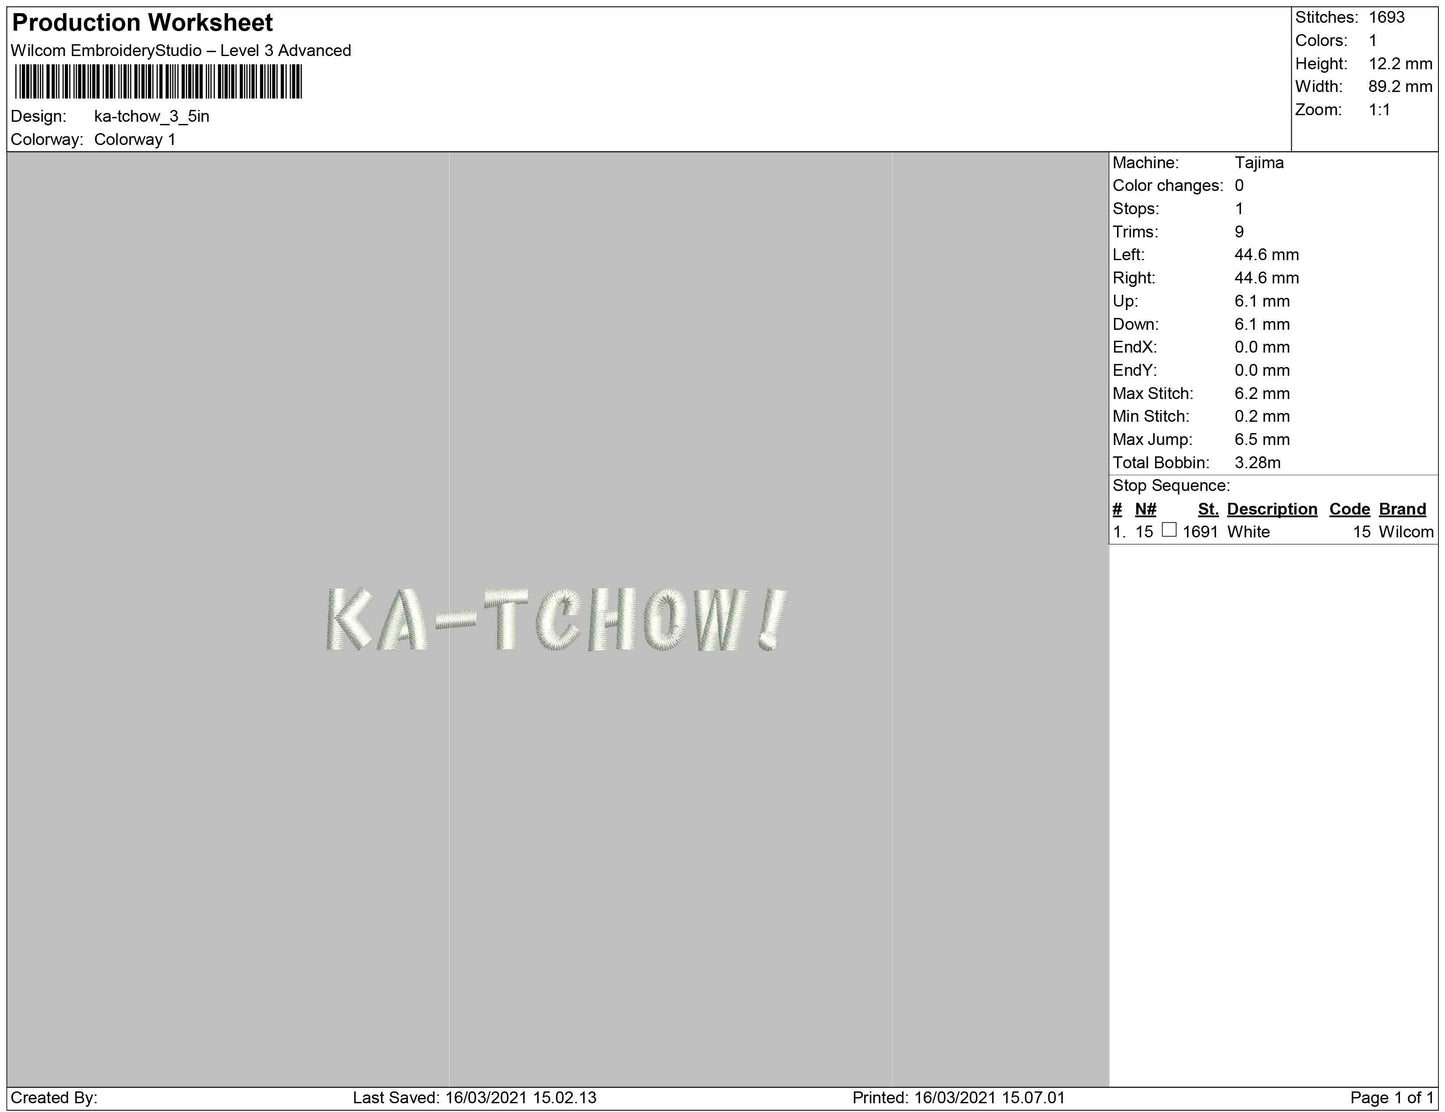1445x1112 pixels.
Task: Click the "Down:" measurement label
Action: [1136, 324]
